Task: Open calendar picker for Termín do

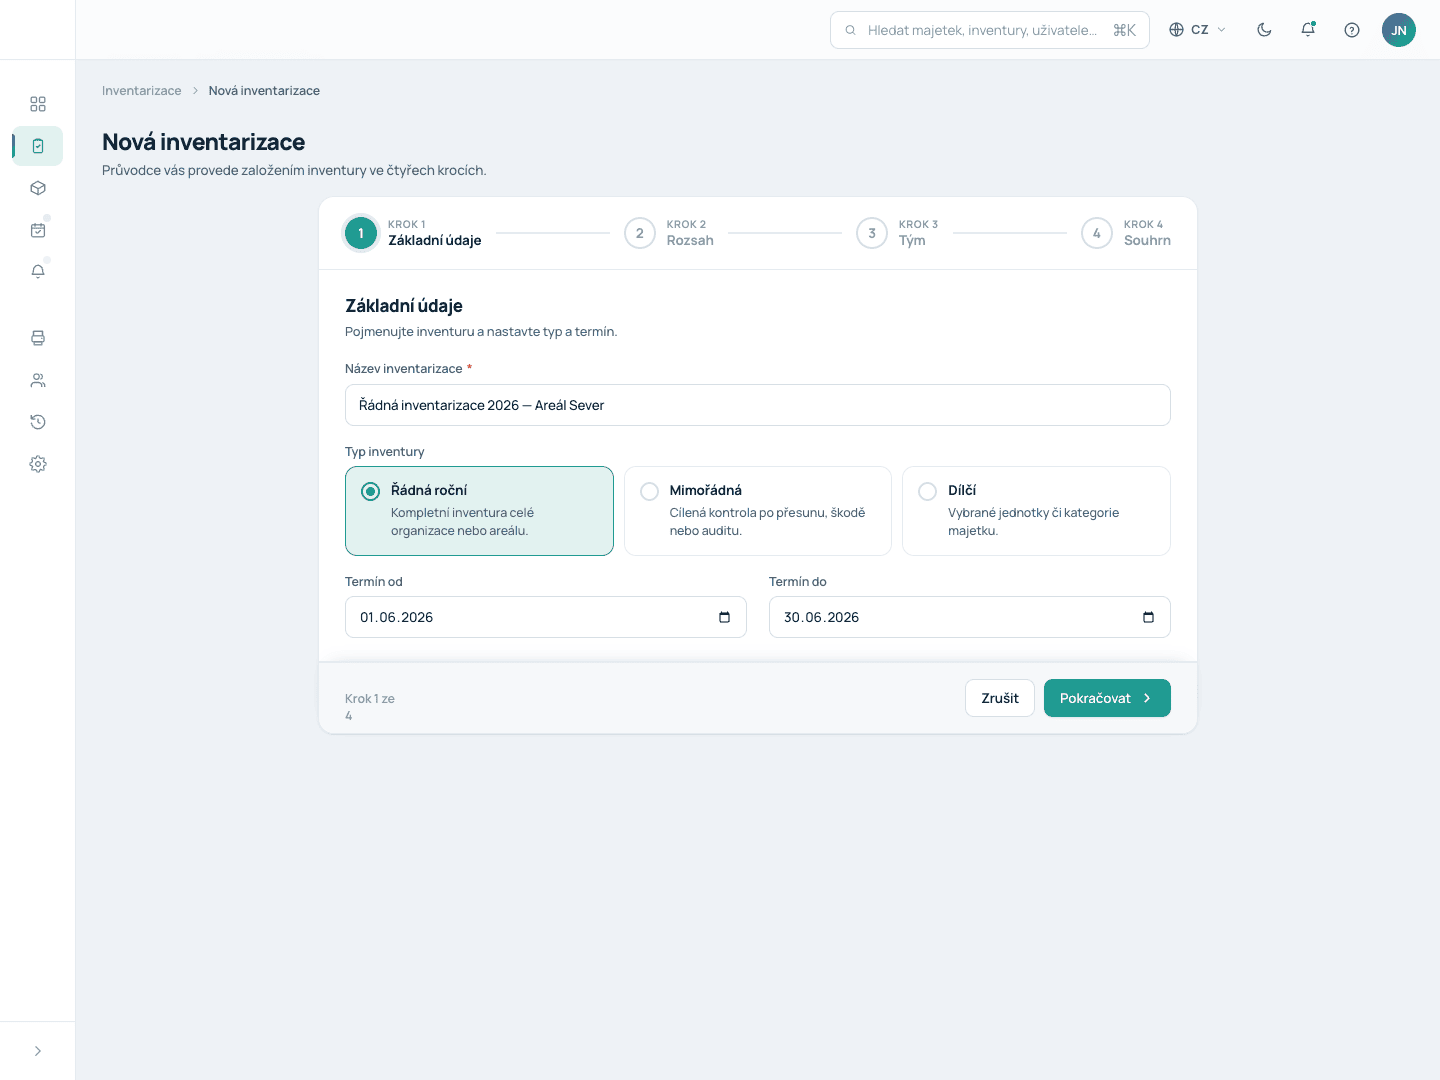Action: click(x=1149, y=617)
